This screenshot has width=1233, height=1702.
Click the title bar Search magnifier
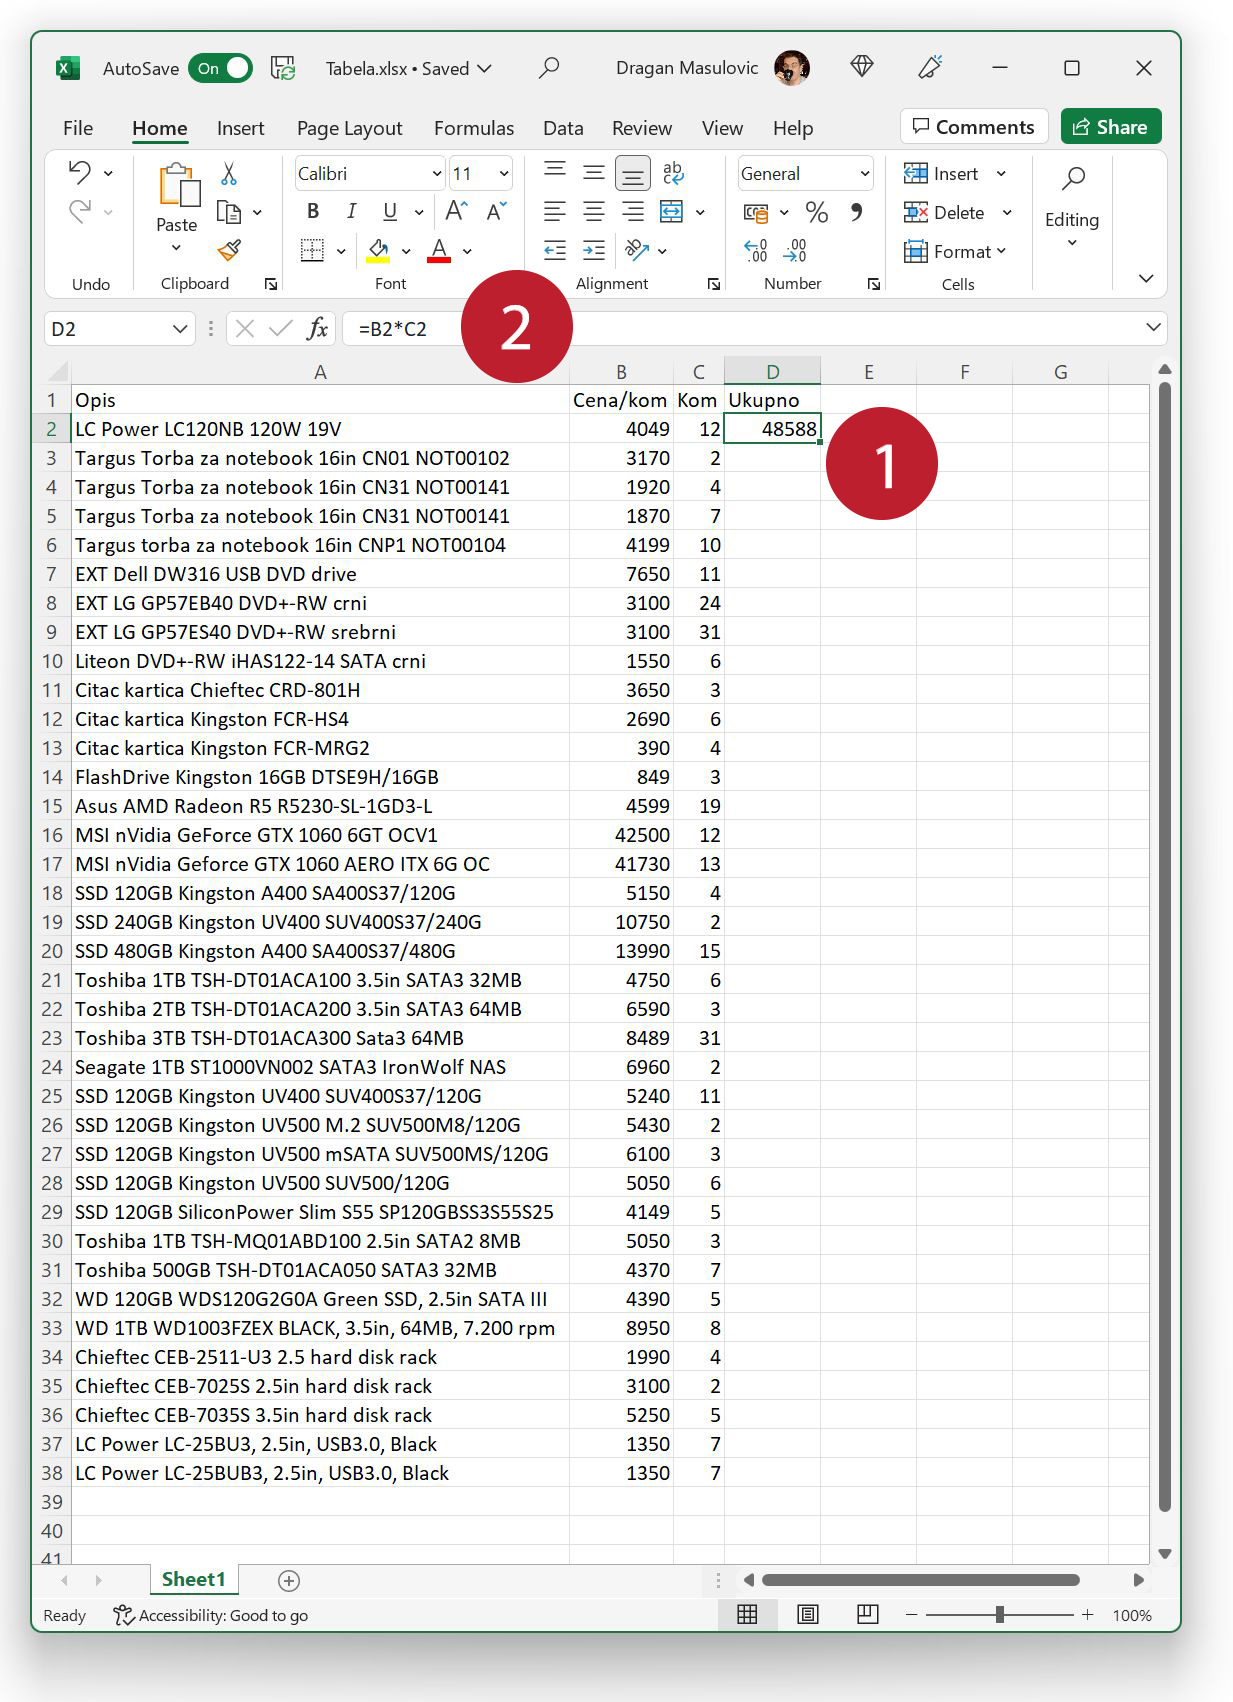549,68
